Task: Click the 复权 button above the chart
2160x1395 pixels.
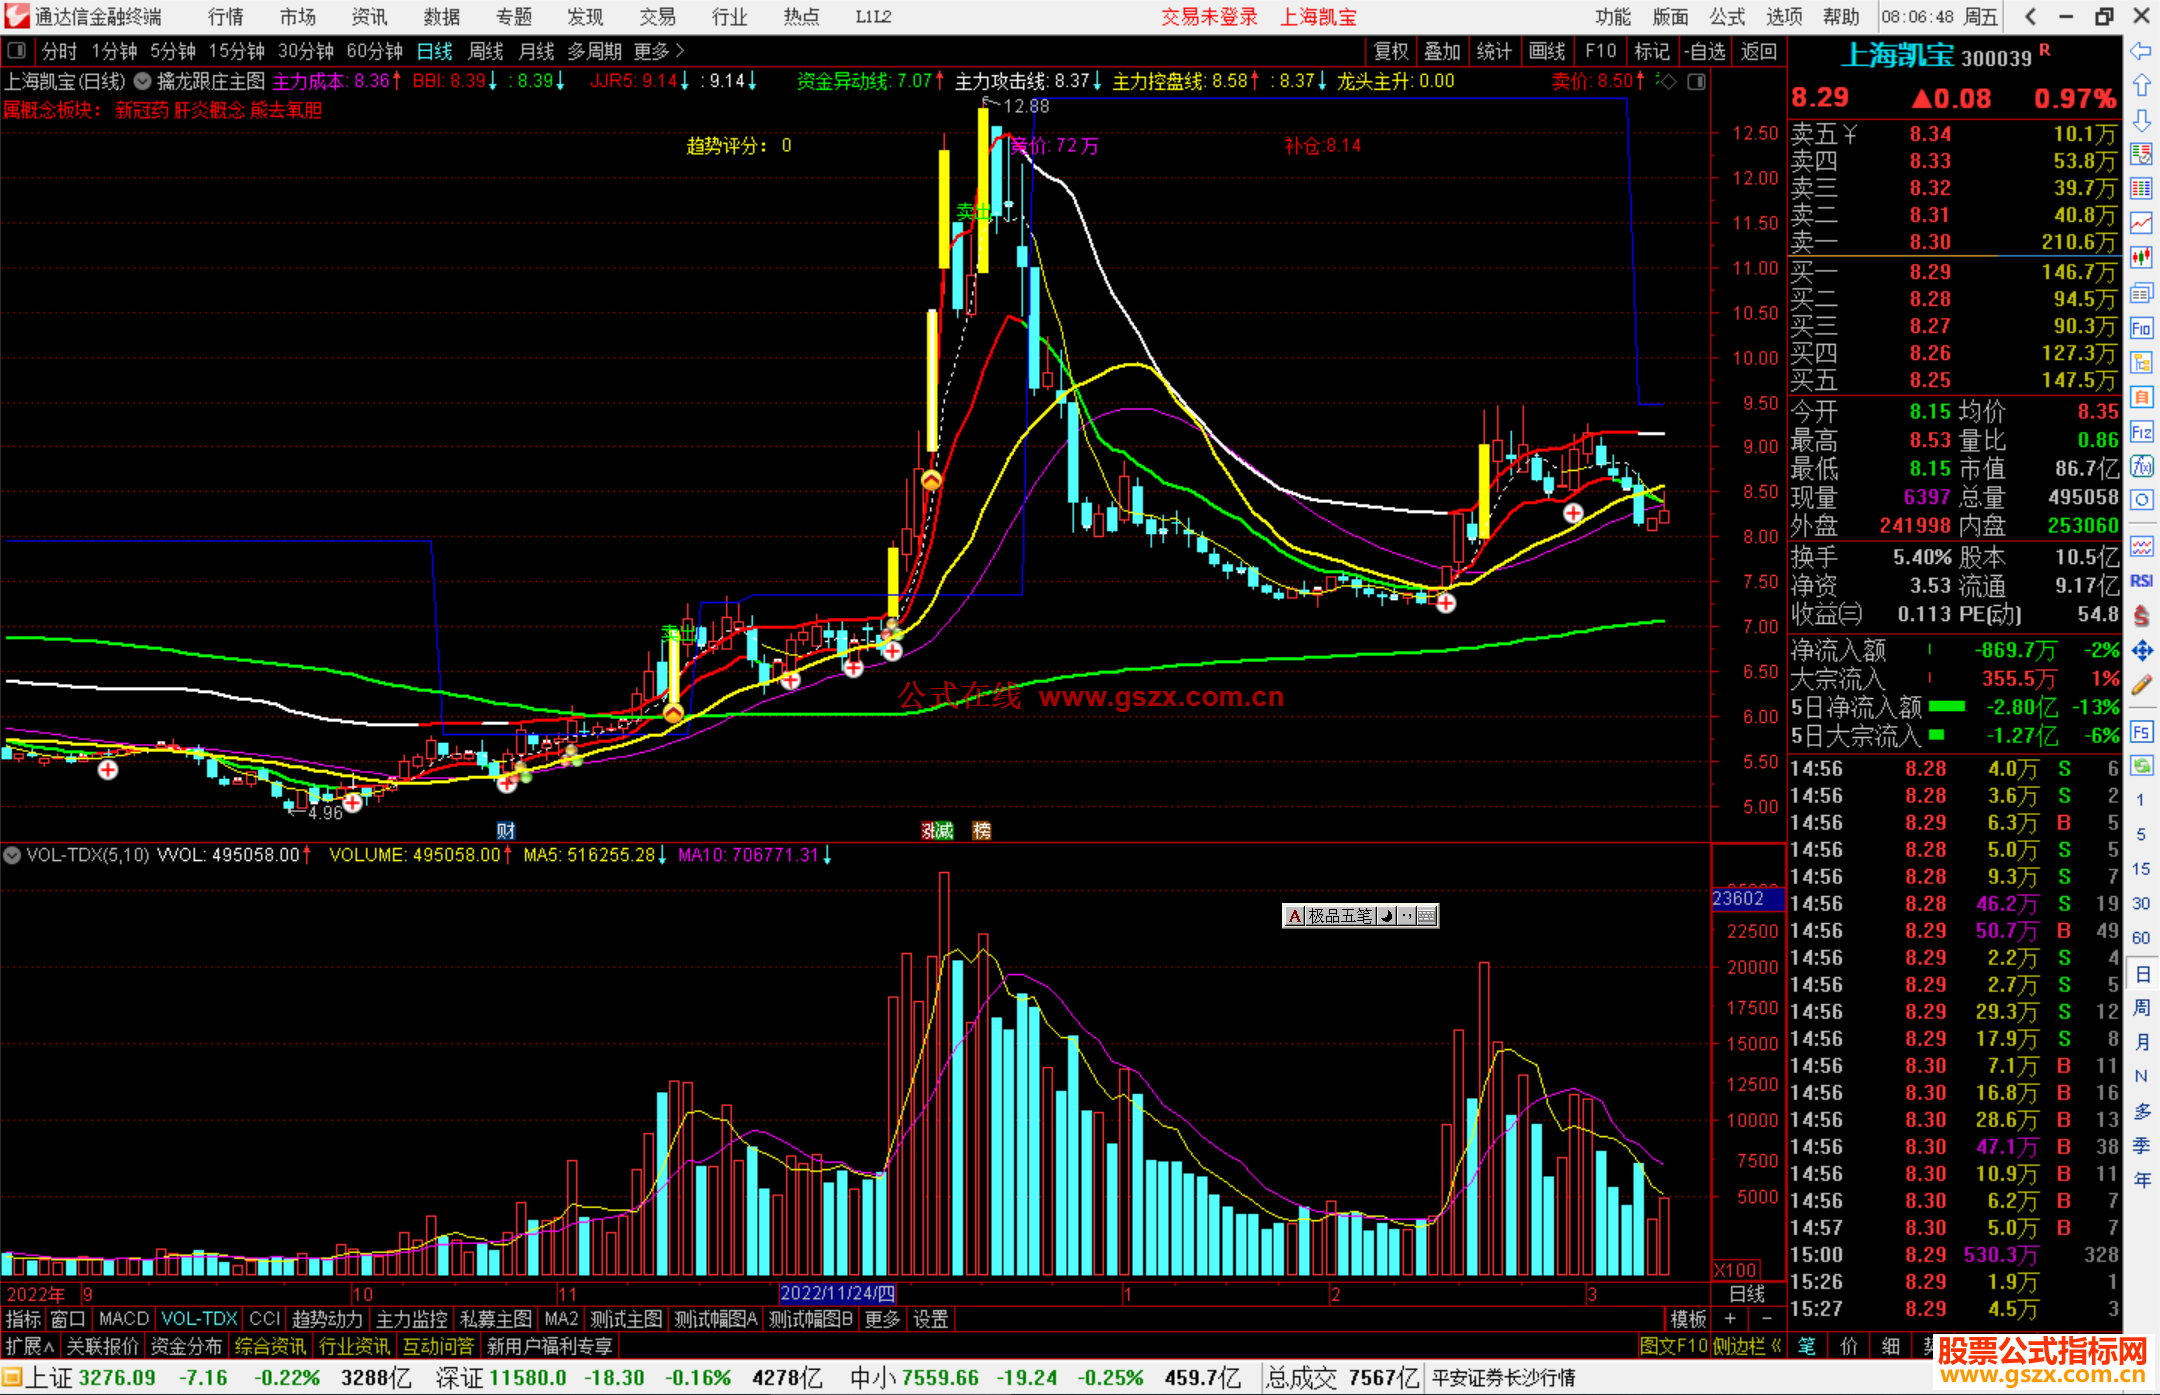Action: pyautogui.click(x=1391, y=51)
